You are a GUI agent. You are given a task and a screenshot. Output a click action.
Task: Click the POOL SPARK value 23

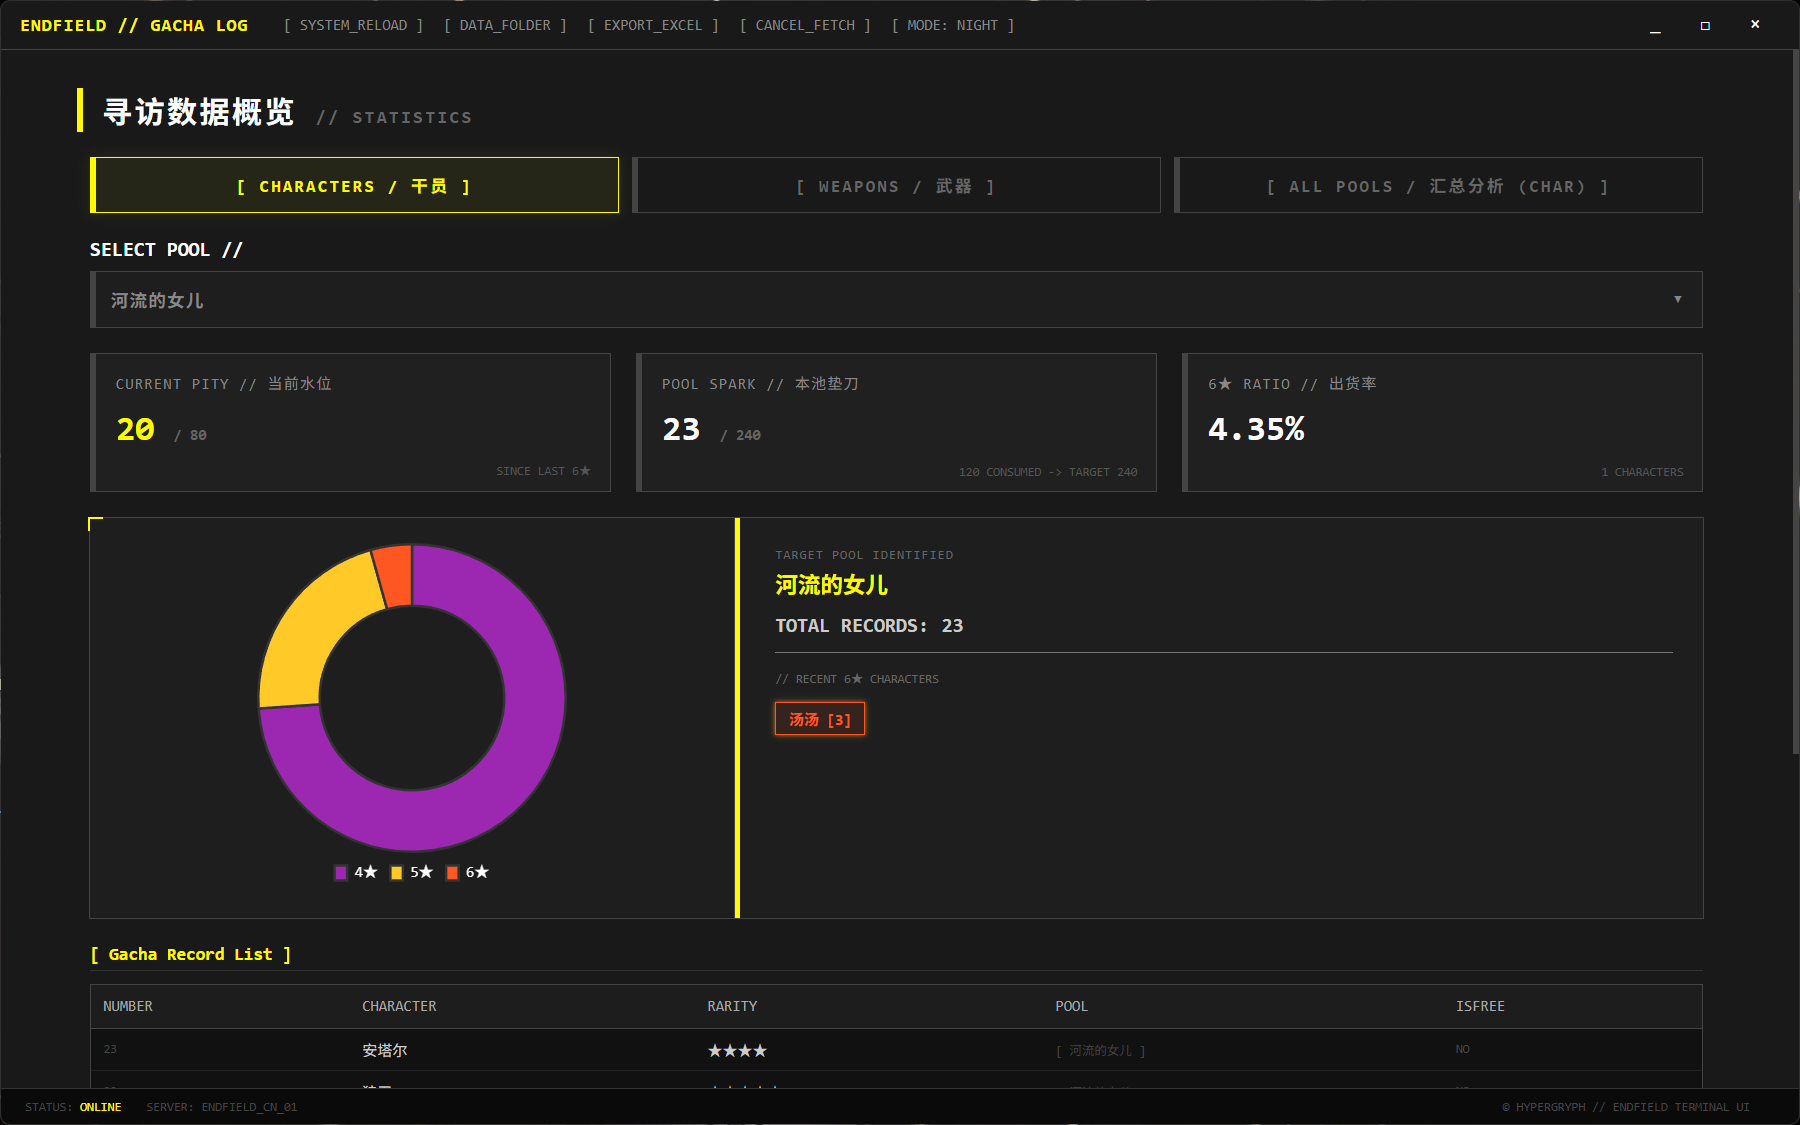[x=681, y=430]
